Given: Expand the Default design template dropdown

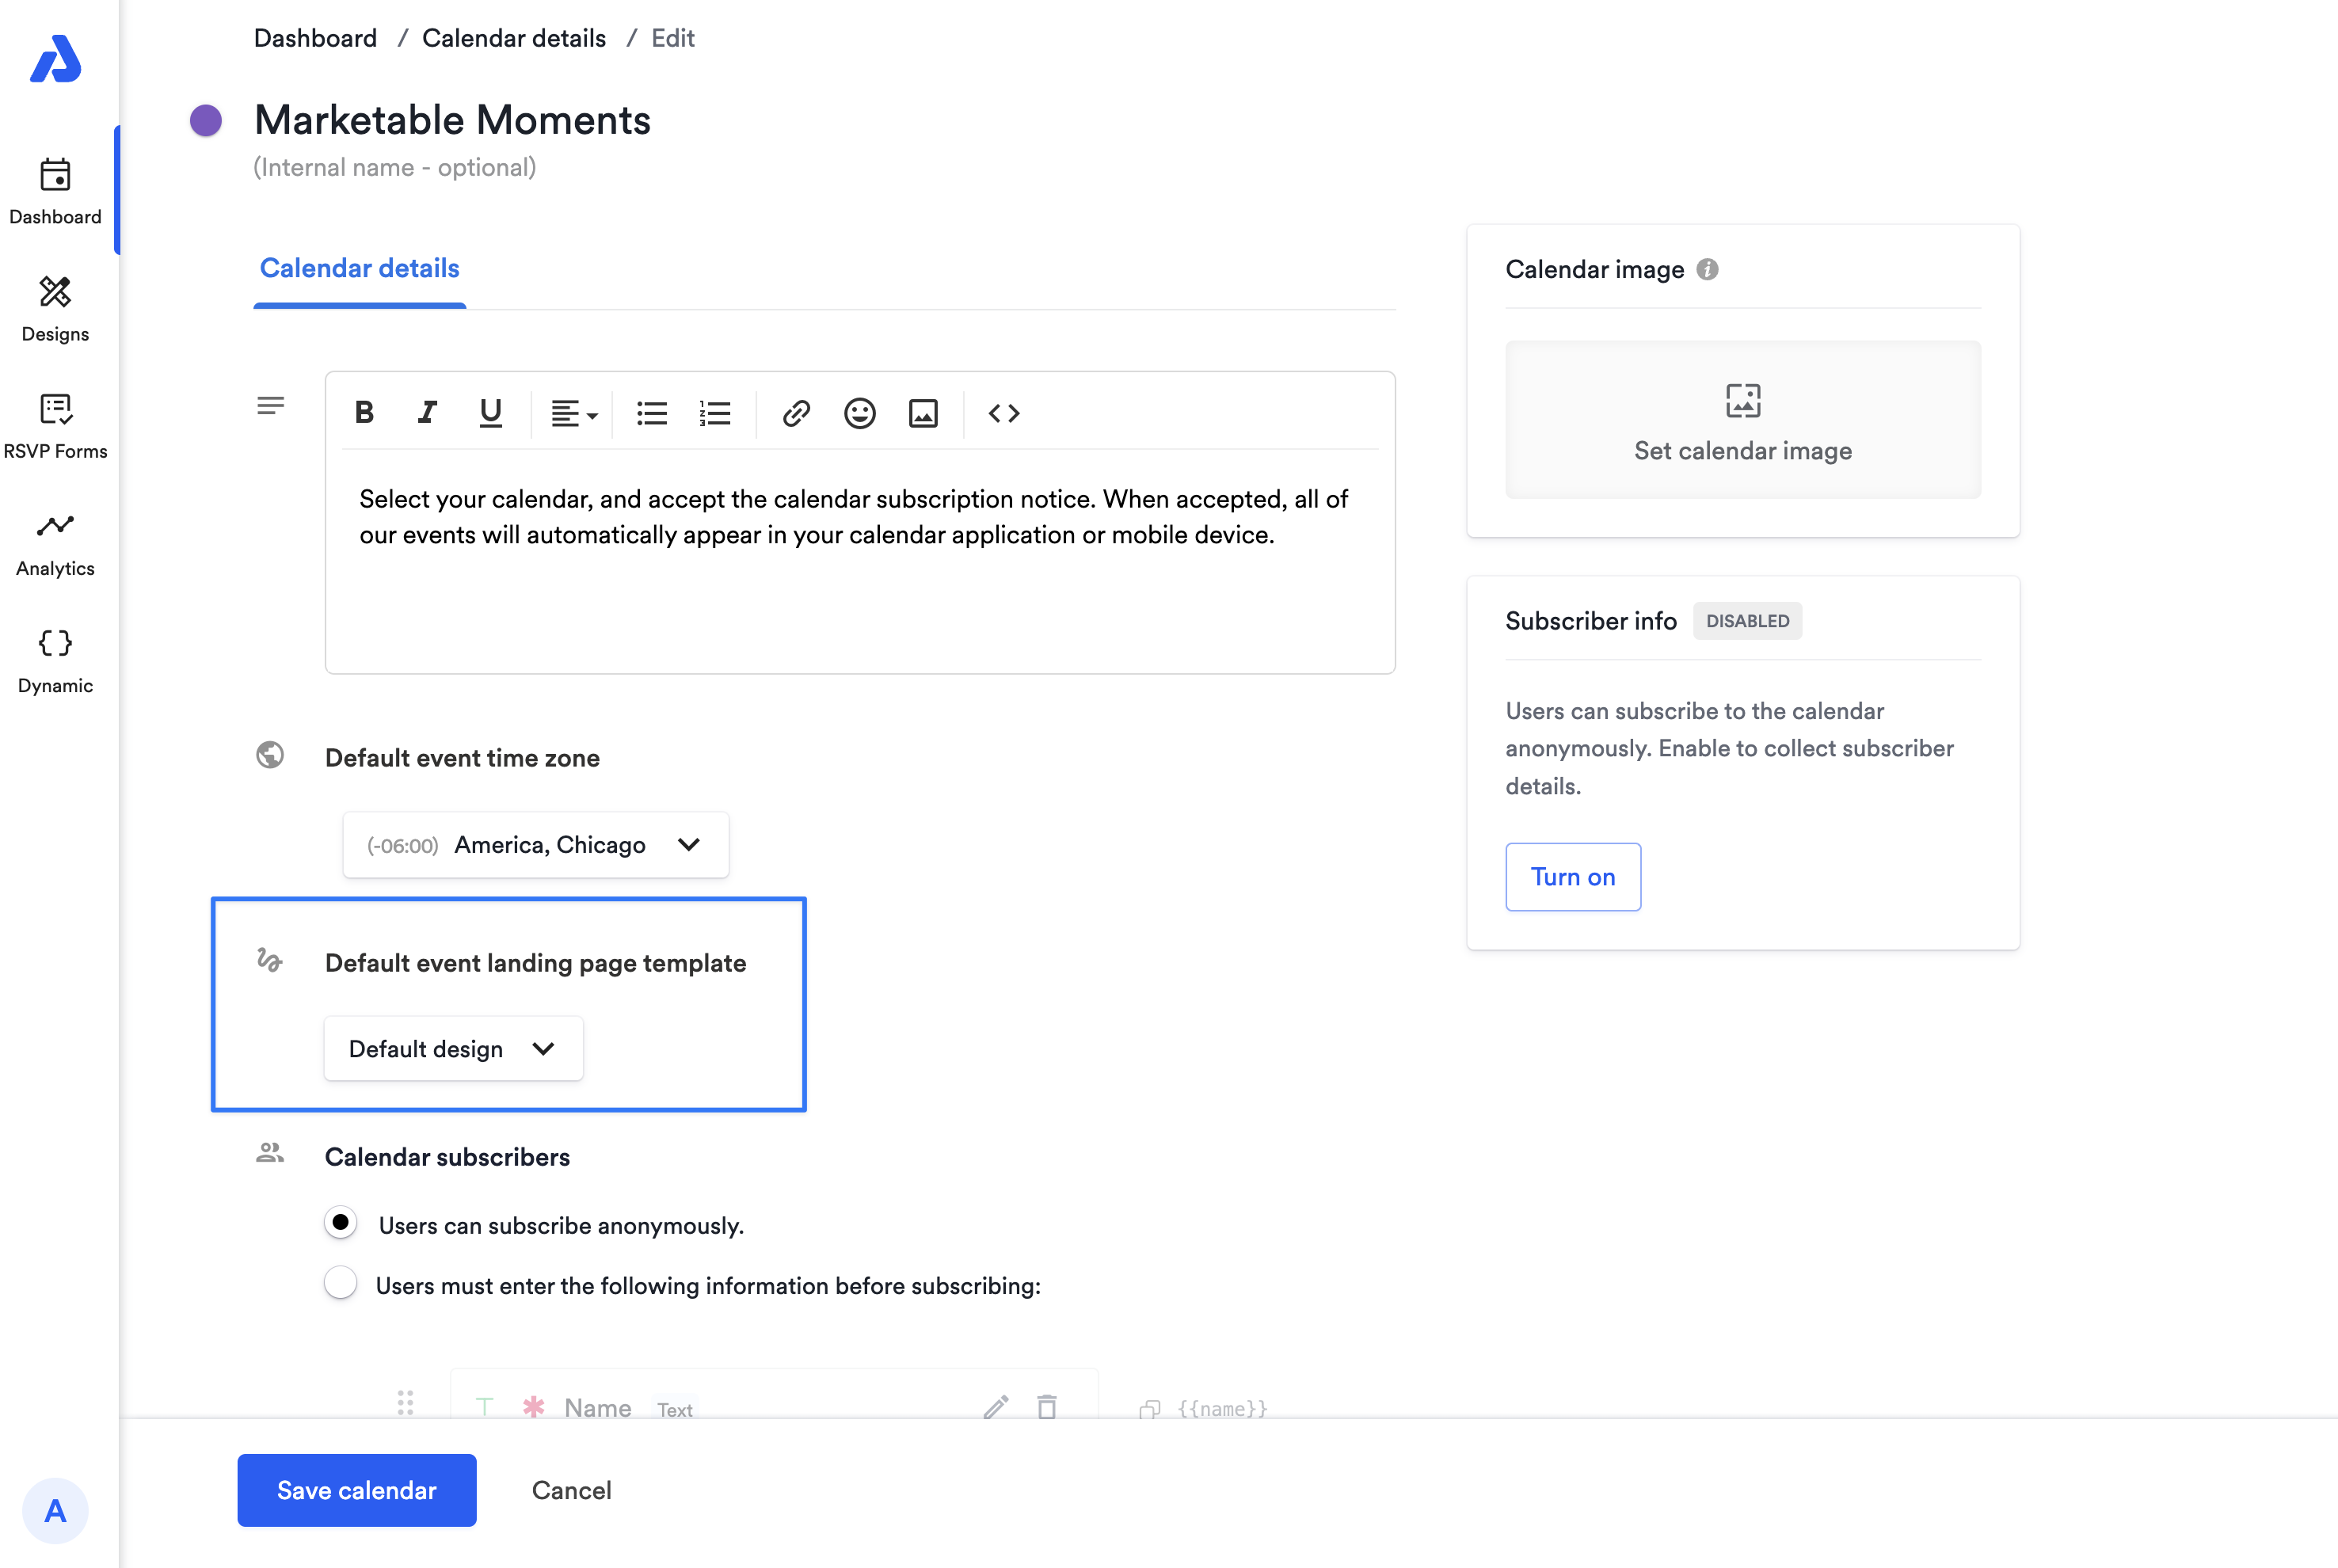Looking at the screenshot, I should click(x=453, y=1049).
